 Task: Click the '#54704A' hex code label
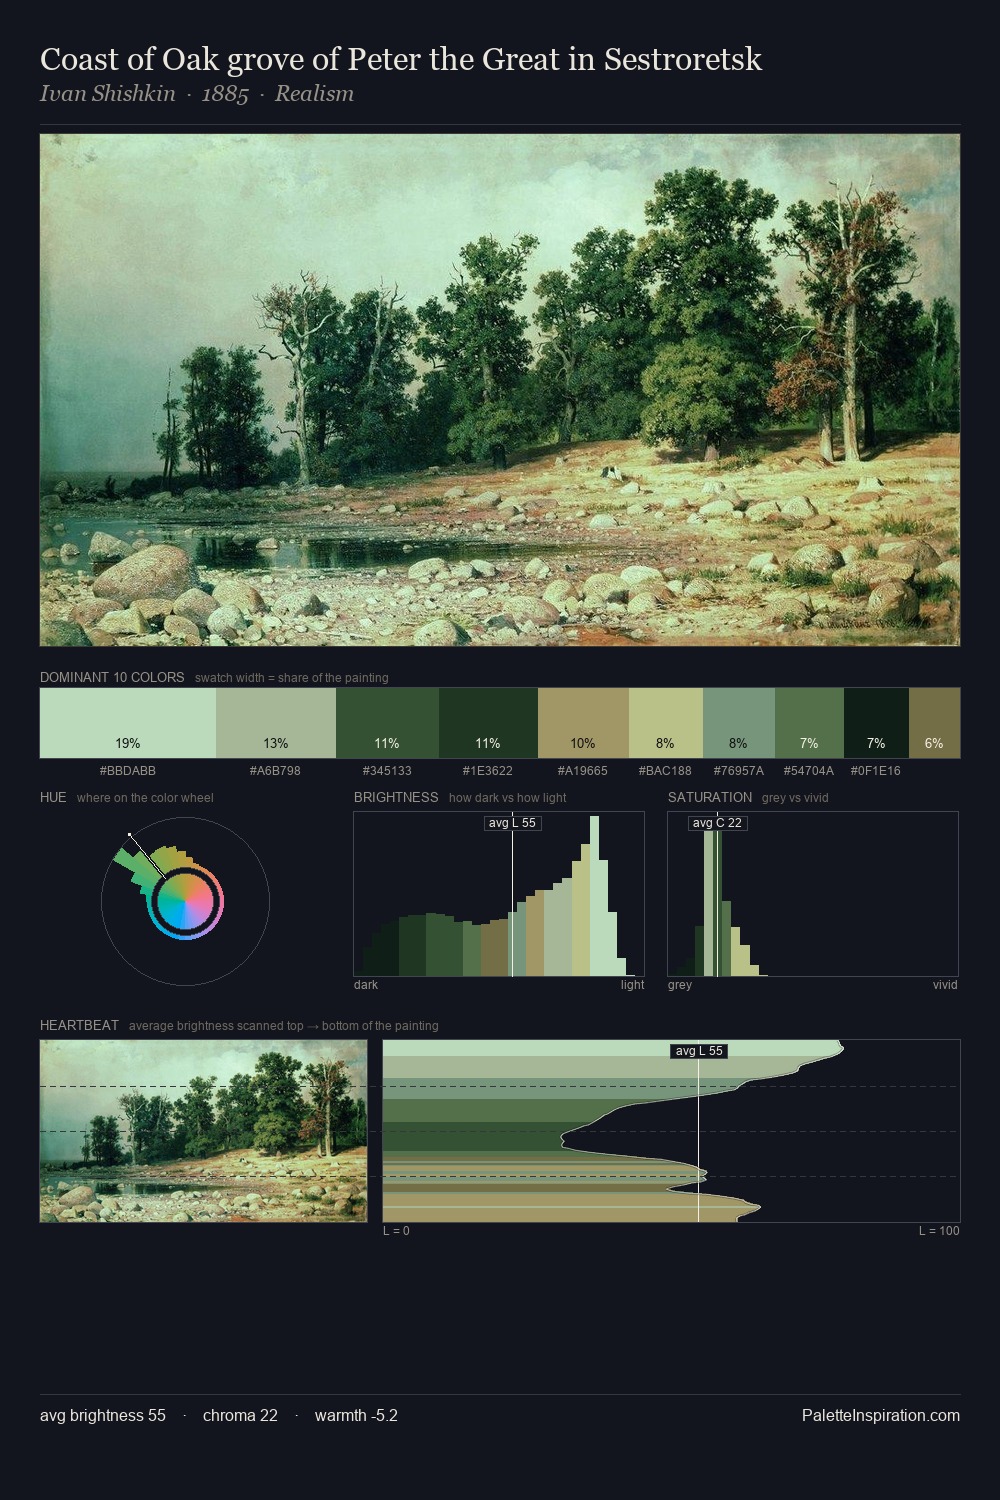[809, 771]
